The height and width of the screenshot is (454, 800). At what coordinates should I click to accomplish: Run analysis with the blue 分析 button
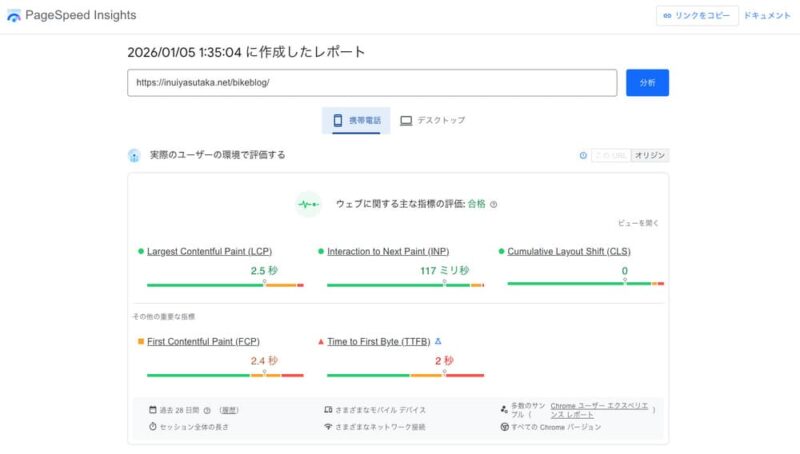click(x=647, y=83)
